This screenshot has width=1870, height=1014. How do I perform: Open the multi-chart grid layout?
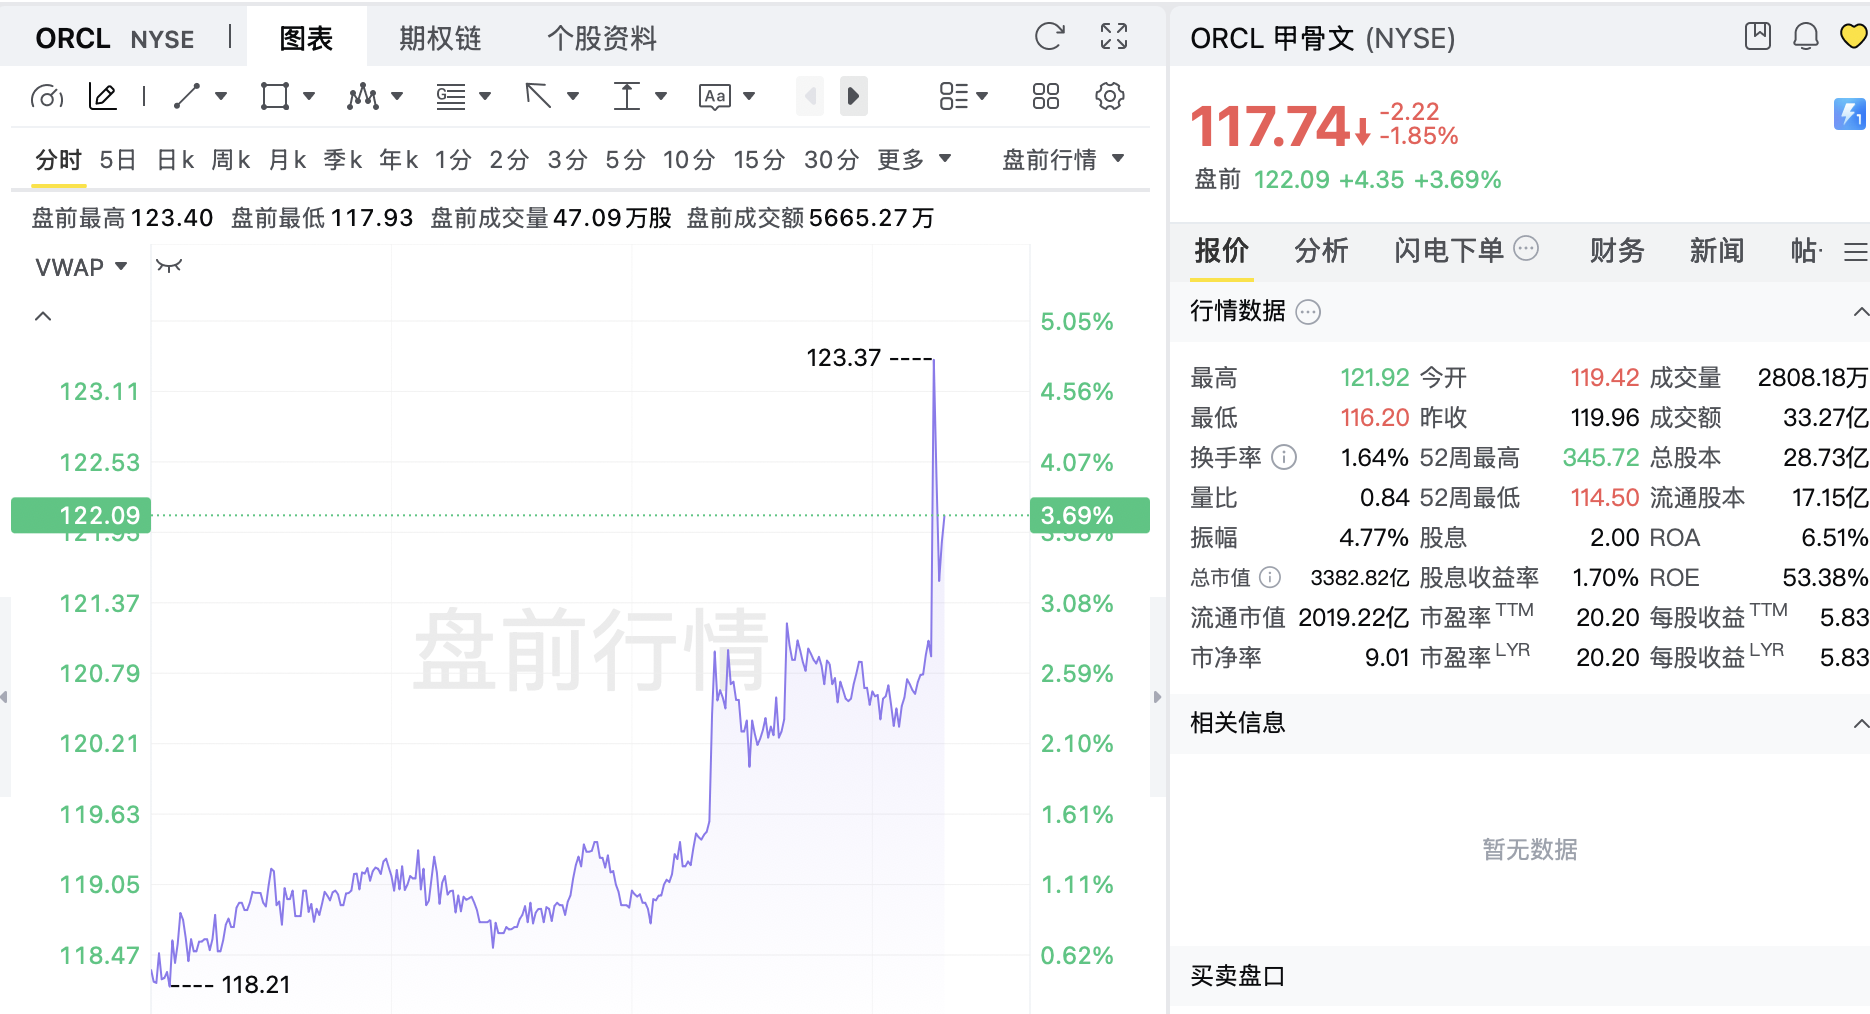[1045, 96]
